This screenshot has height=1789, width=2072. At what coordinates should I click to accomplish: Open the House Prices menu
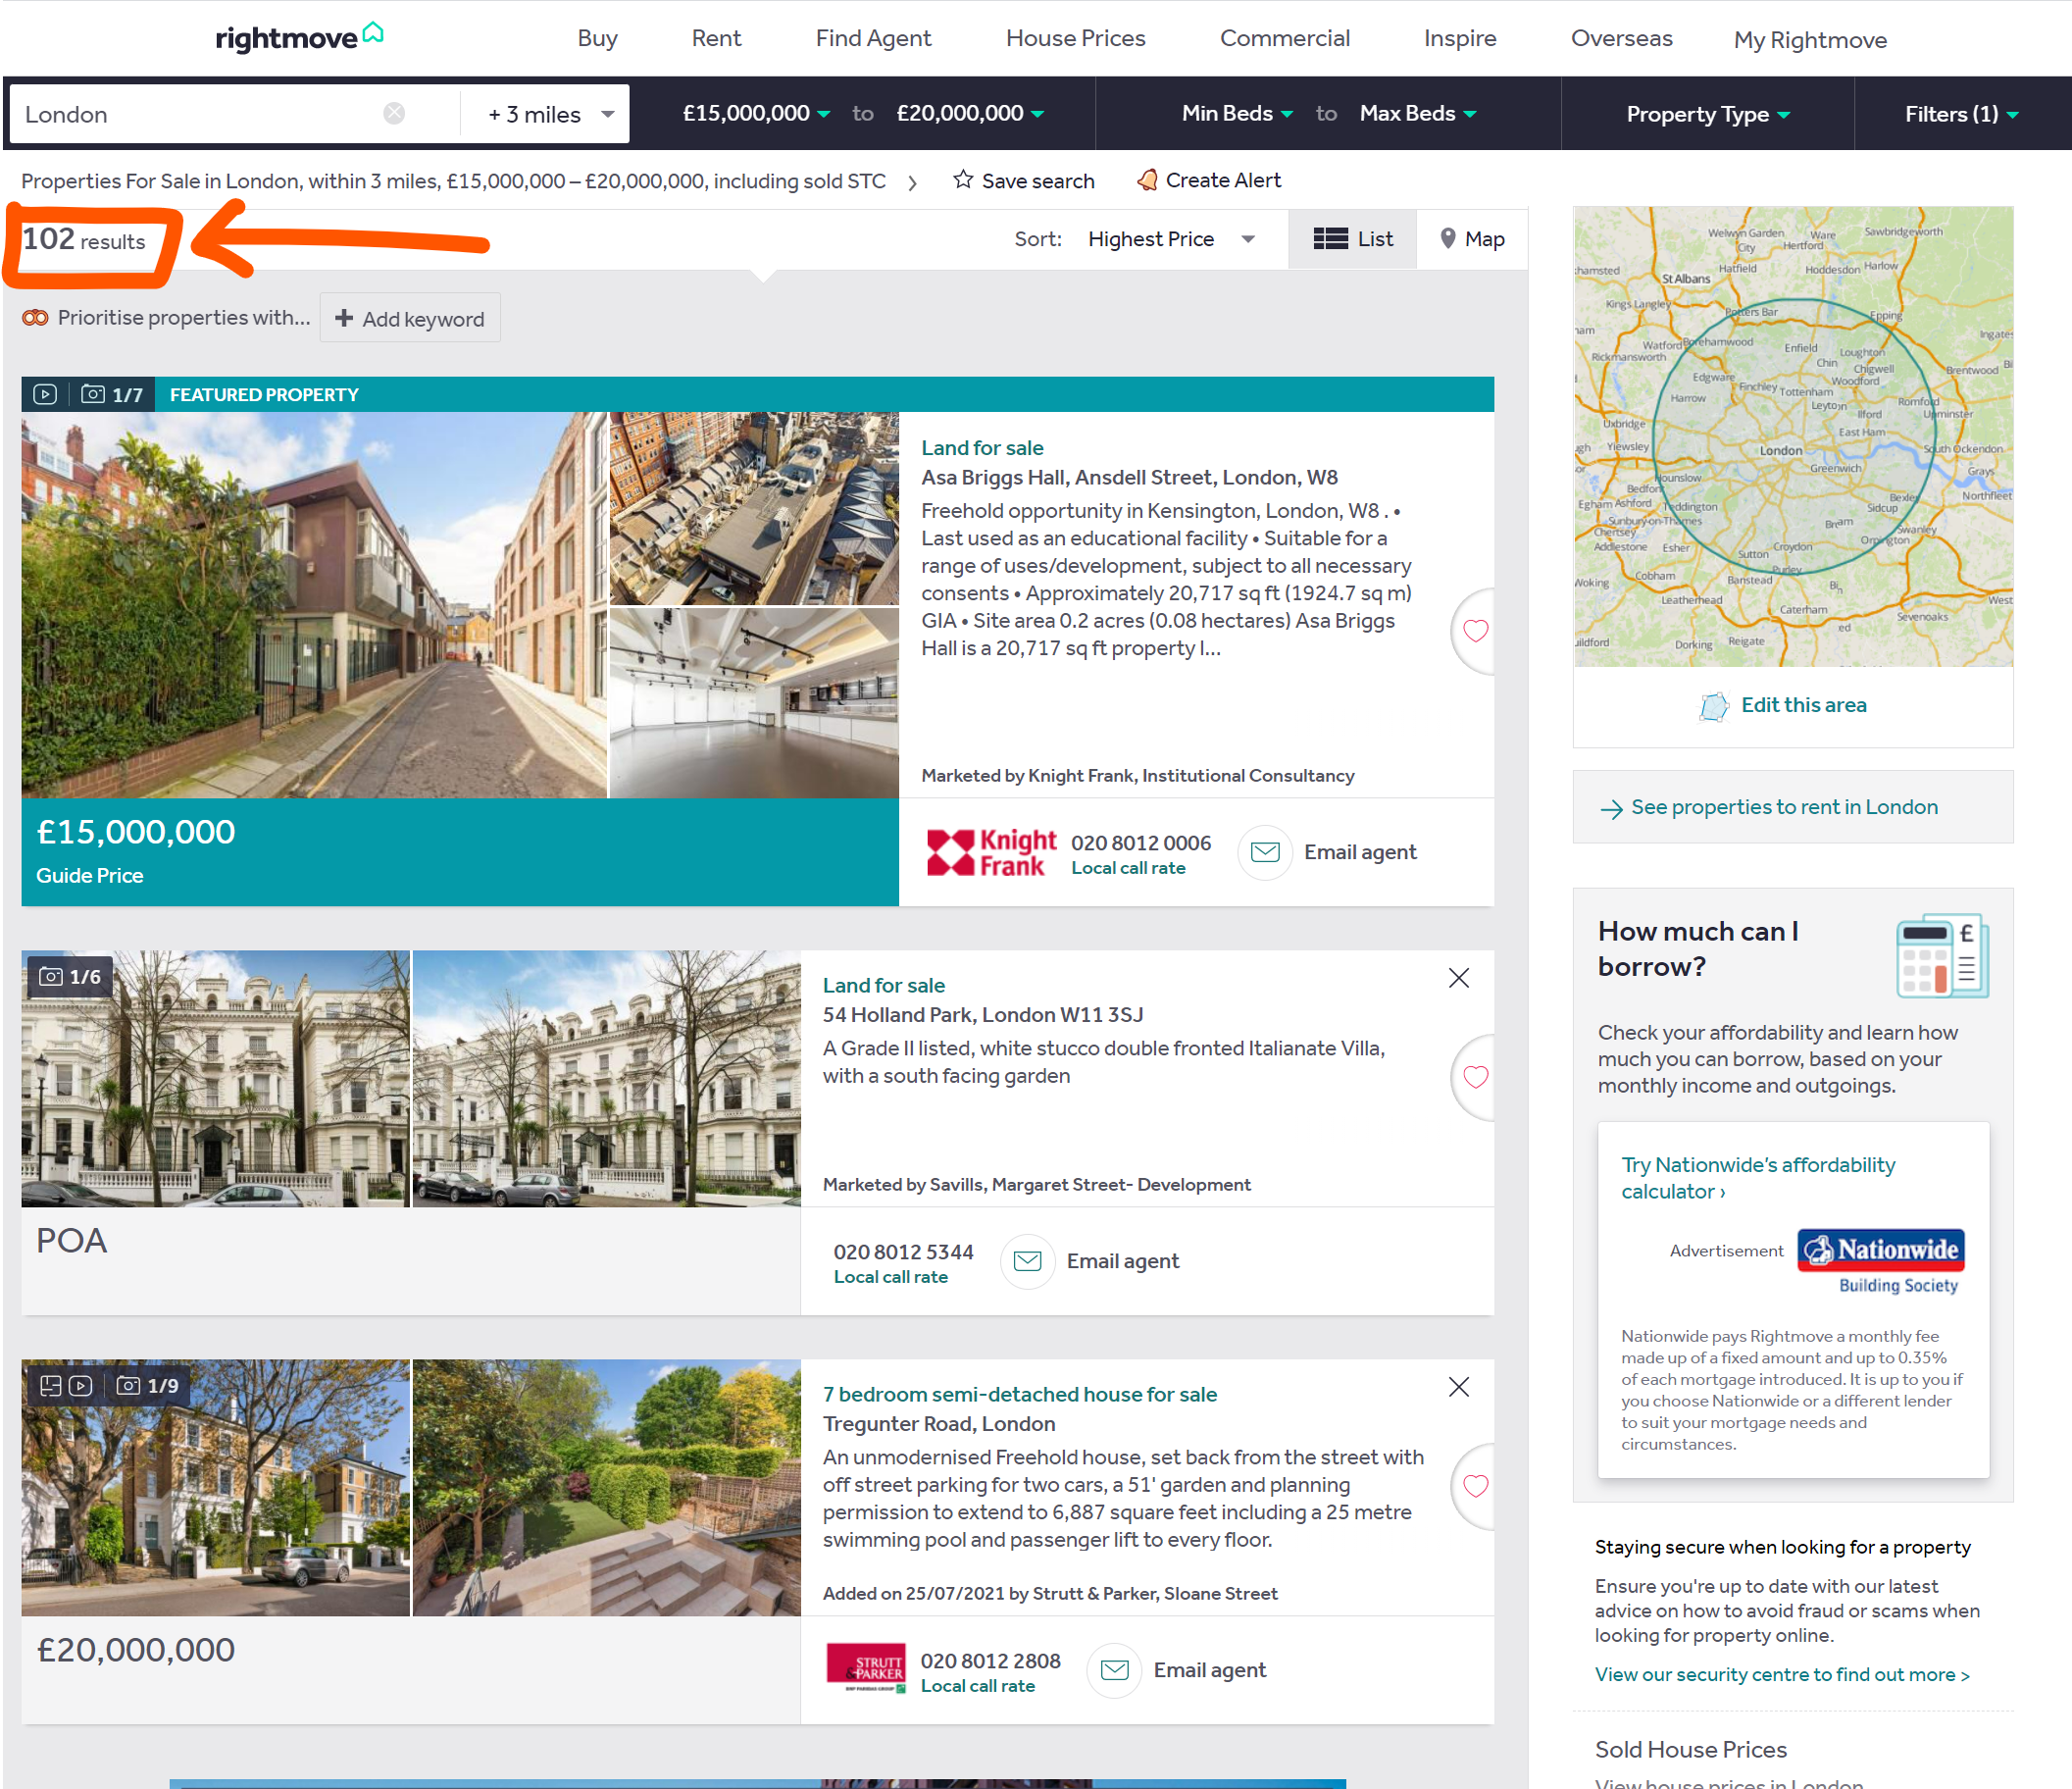[x=1075, y=38]
